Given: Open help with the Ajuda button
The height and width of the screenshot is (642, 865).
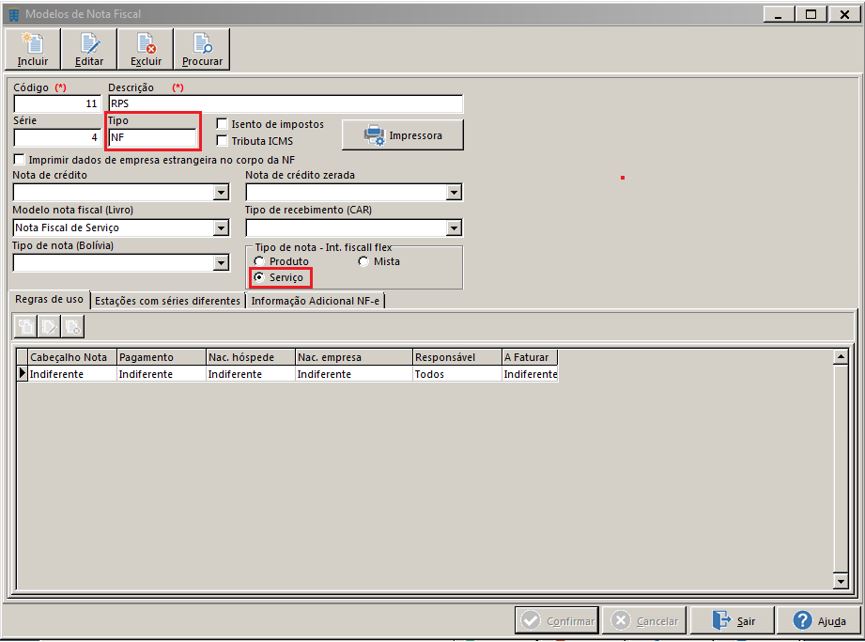Looking at the screenshot, I should click(819, 621).
